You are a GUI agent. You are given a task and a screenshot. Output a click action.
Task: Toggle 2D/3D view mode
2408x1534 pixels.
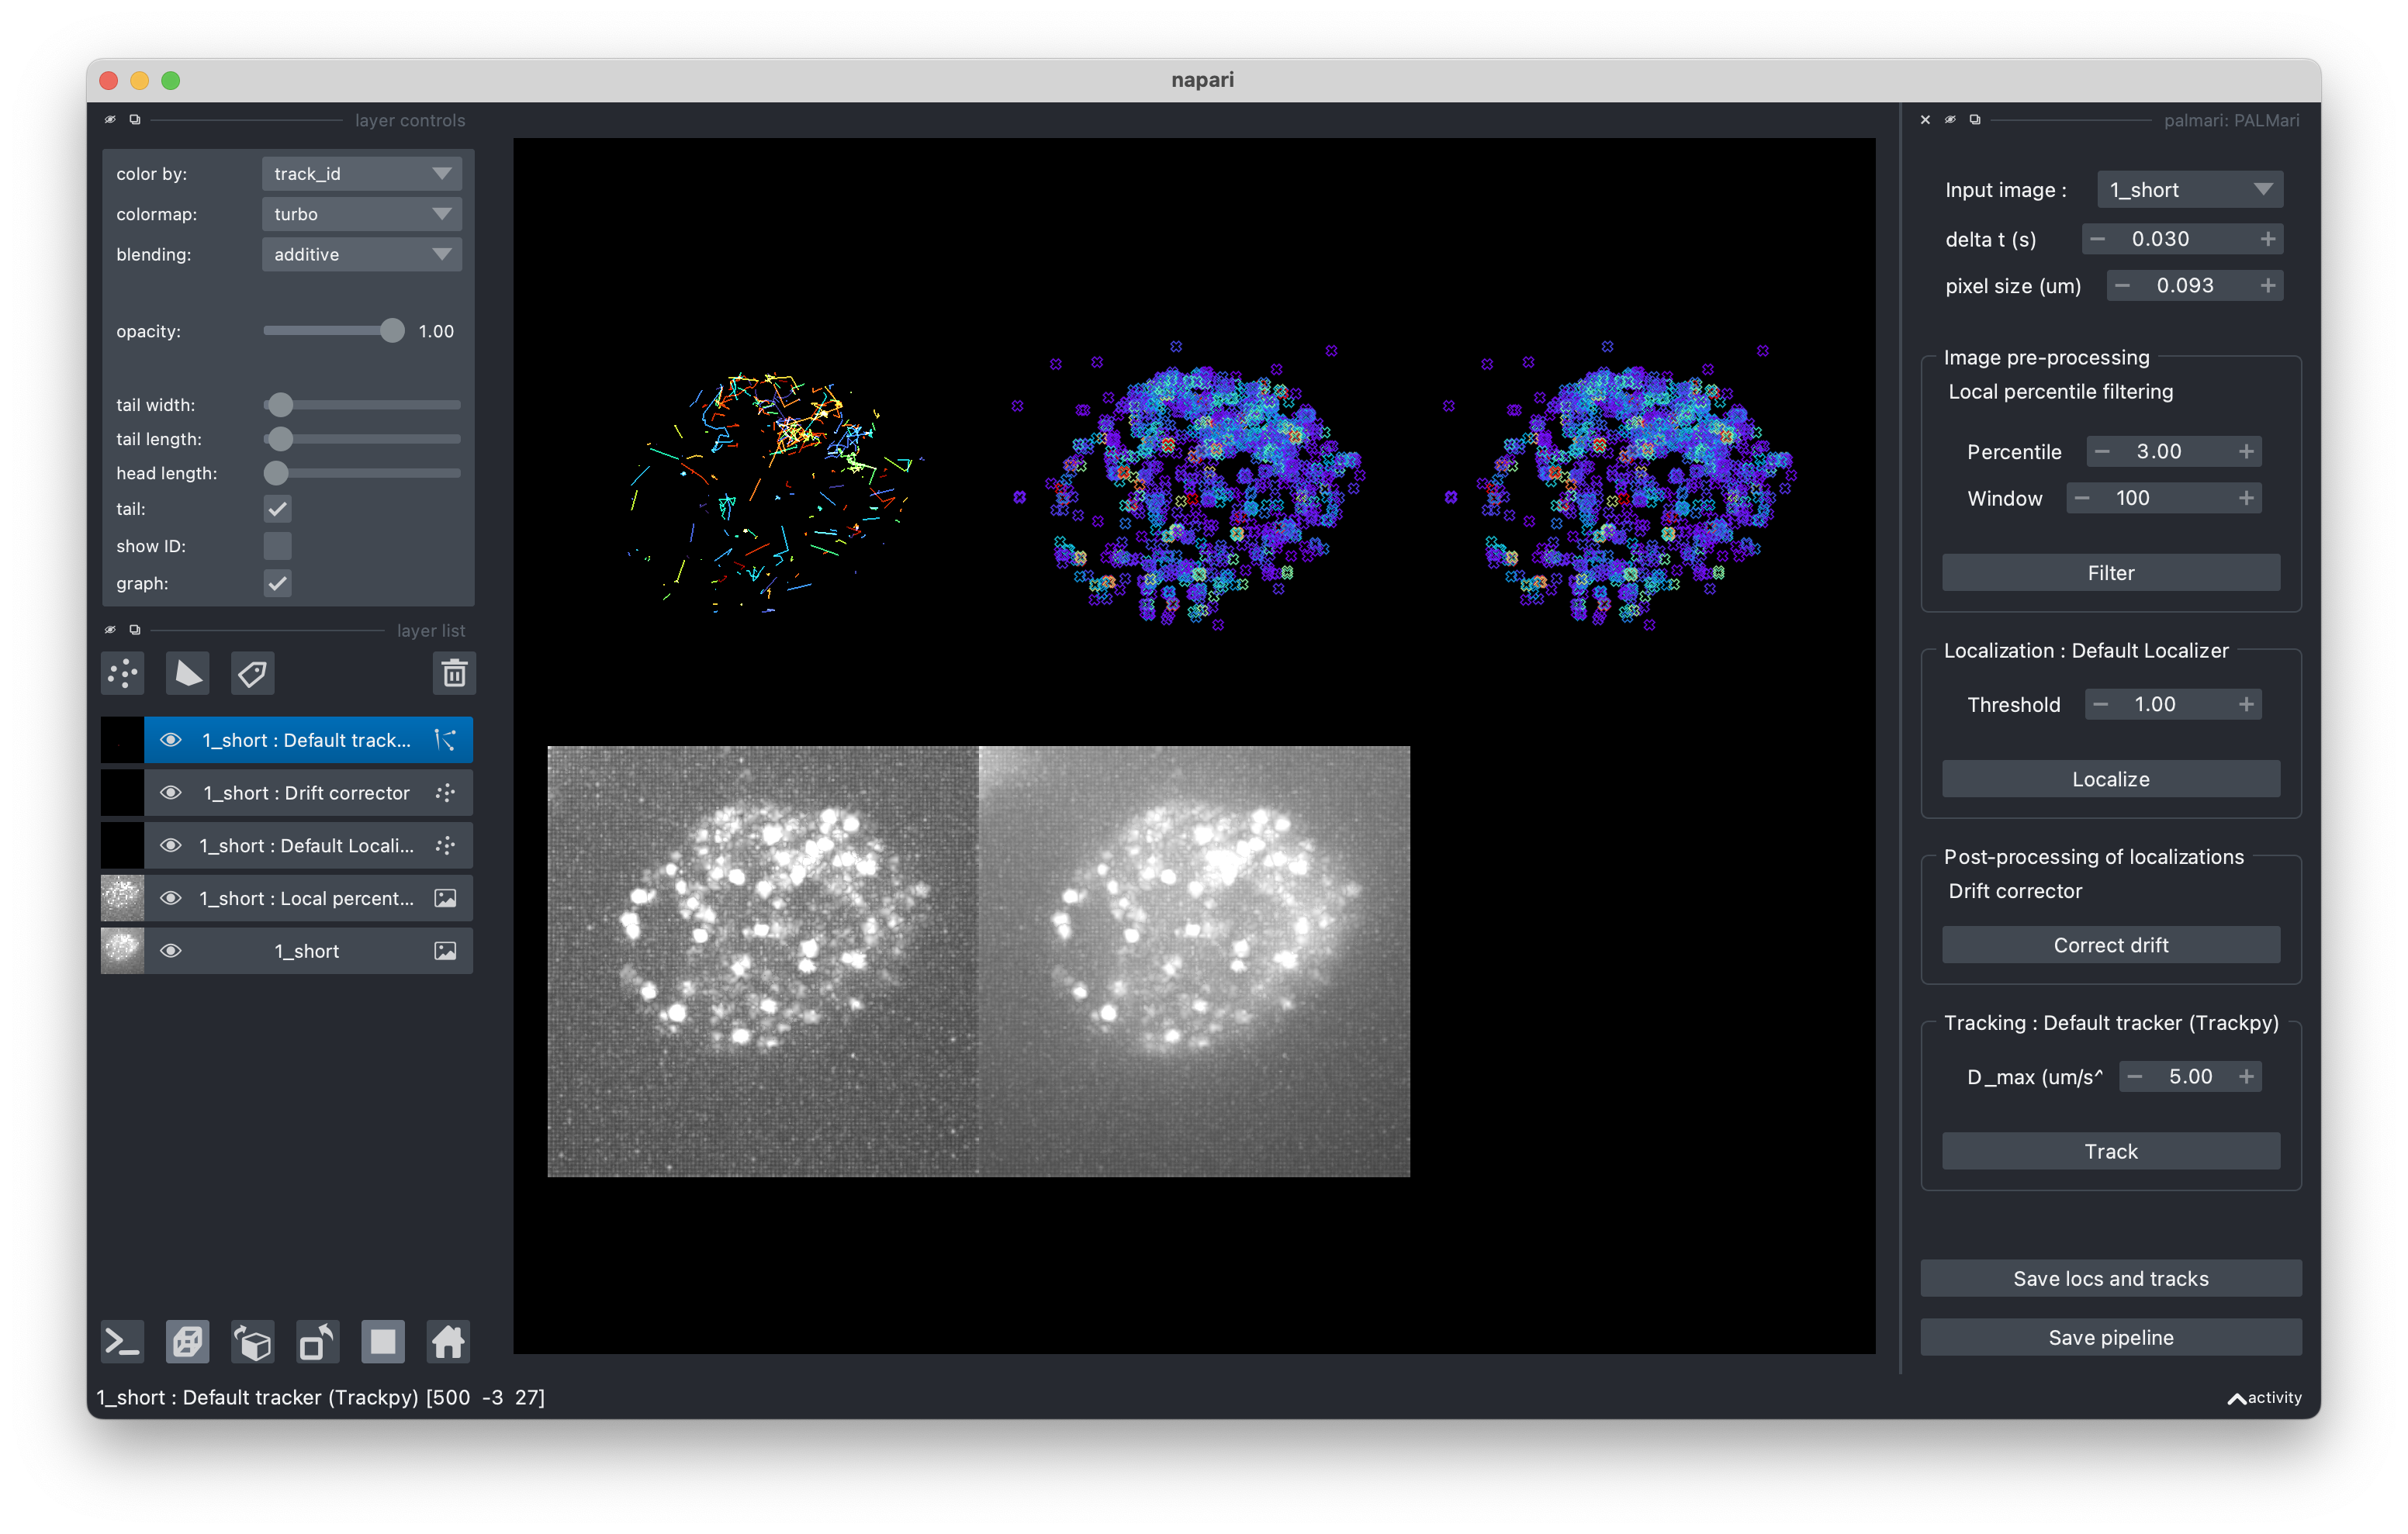tap(188, 1342)
